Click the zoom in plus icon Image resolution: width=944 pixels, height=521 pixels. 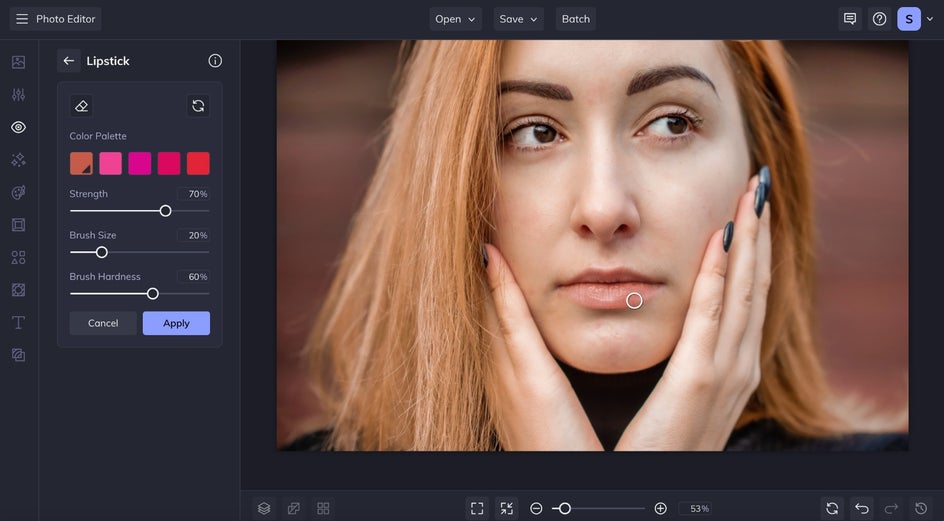coord(660,508)
